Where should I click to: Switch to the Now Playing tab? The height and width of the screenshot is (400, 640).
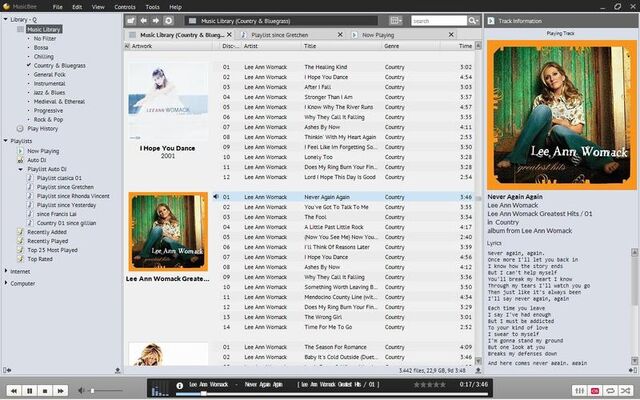tap(378, 35)
